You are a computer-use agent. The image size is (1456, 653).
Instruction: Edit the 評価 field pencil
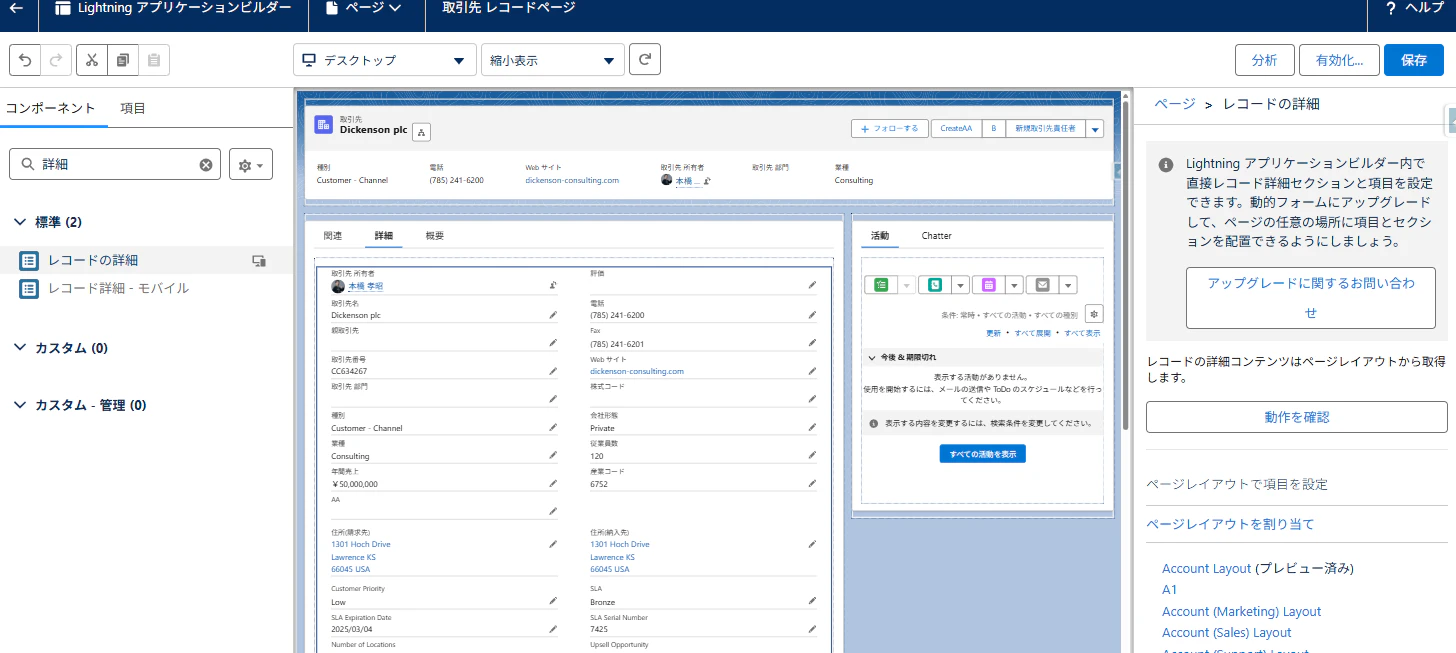(812, 286)
